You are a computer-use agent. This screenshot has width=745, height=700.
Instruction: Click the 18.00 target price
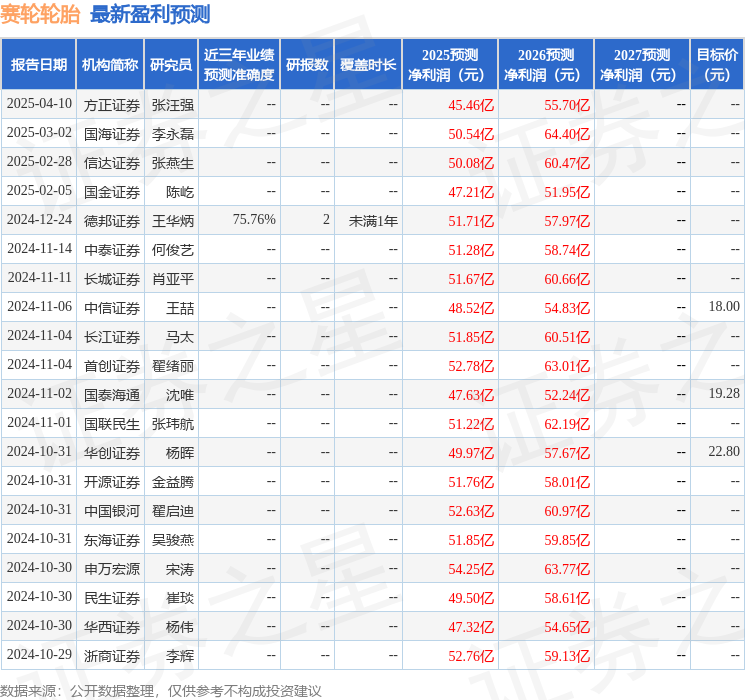click(724, 307)
